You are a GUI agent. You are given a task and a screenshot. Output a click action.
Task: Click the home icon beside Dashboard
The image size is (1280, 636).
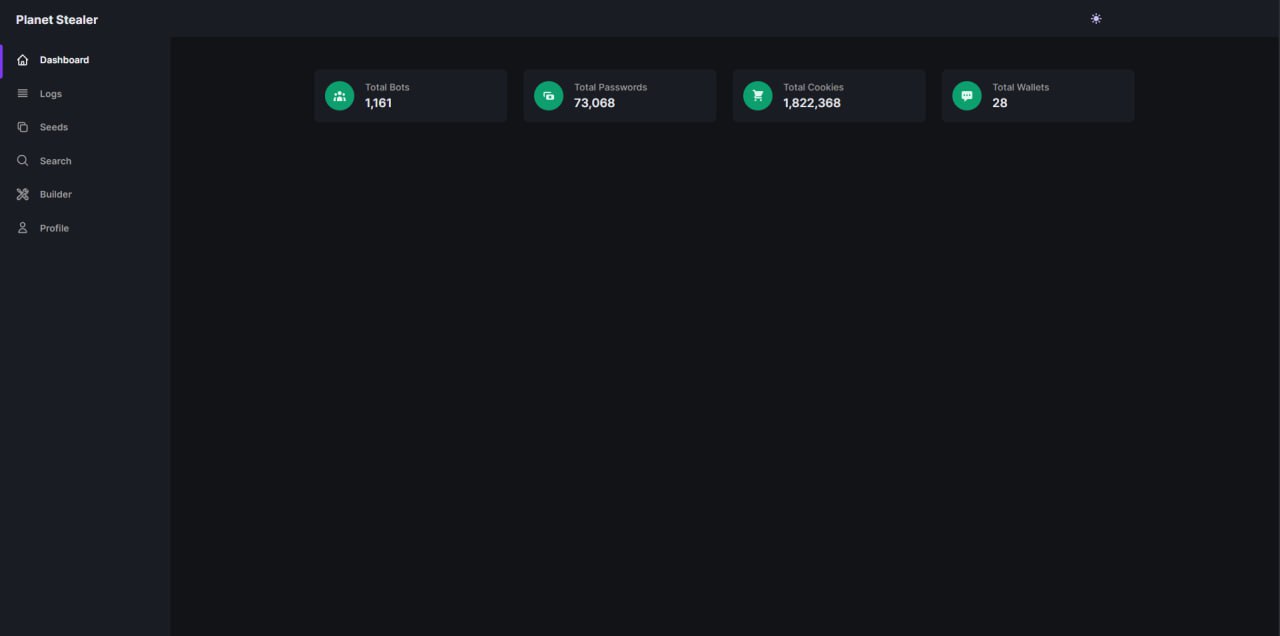[23, 60]
